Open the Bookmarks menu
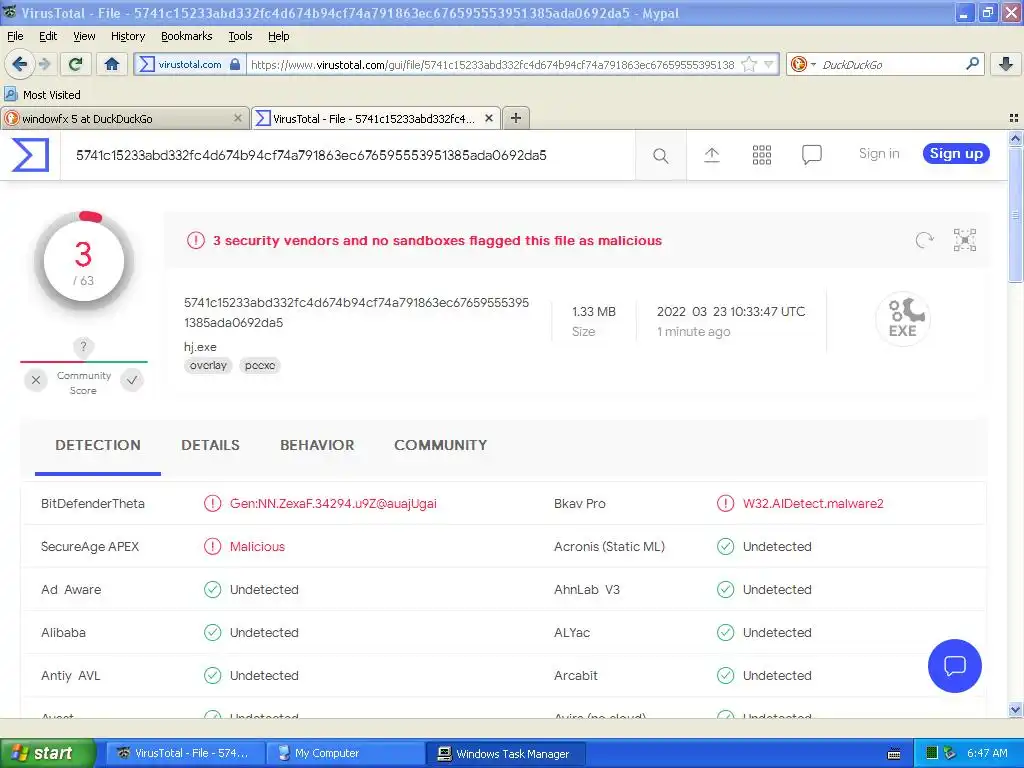 point(187,36)
